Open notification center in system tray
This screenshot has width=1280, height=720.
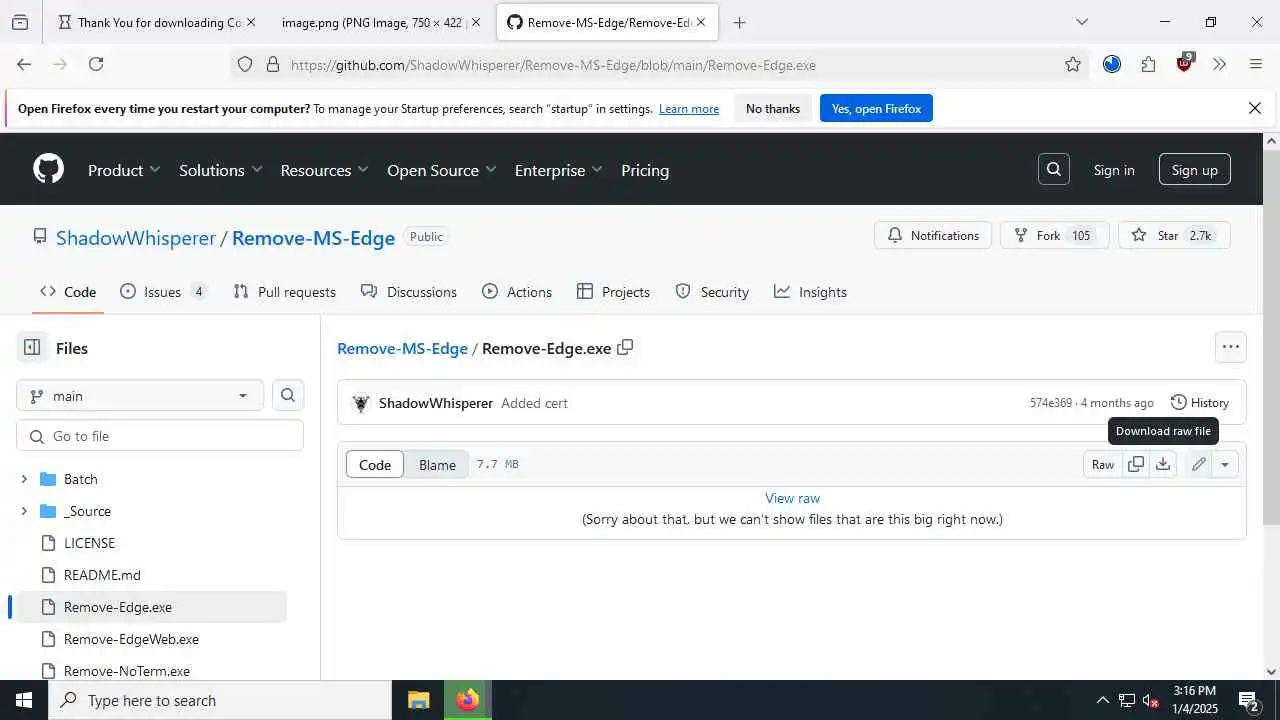point(1249,700)
